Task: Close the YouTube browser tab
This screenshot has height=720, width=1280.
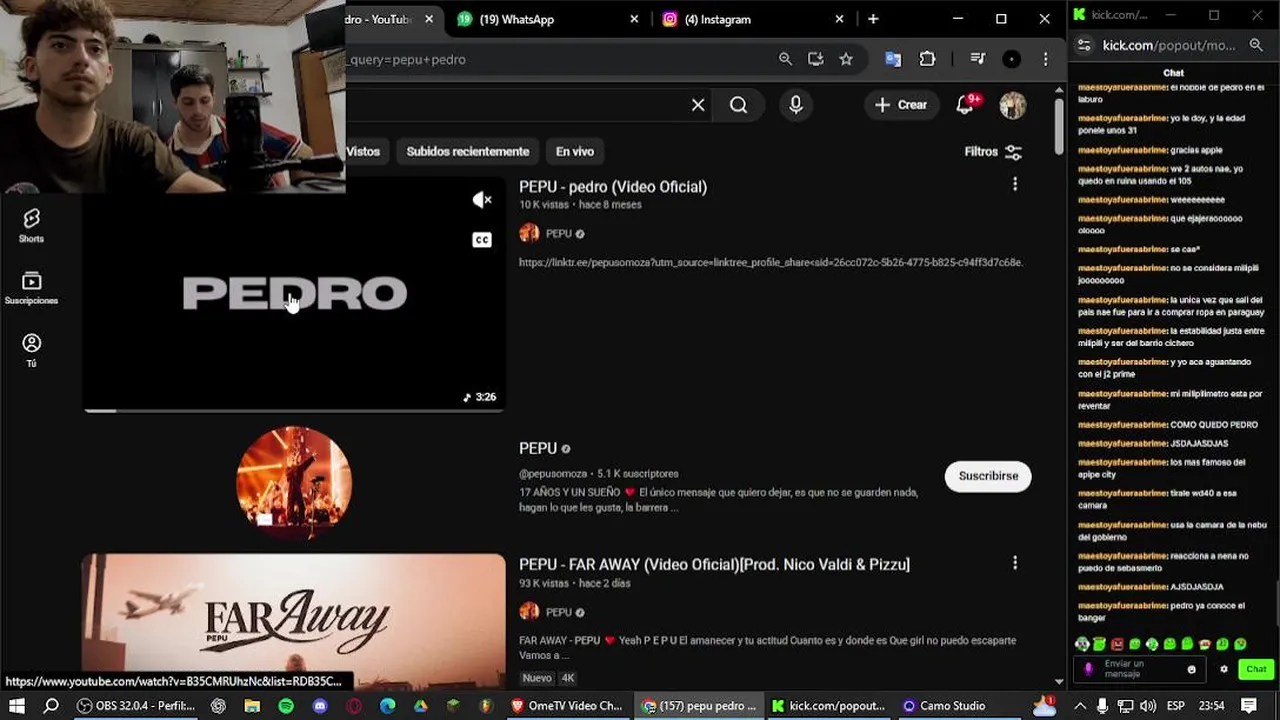Action: 429,19
